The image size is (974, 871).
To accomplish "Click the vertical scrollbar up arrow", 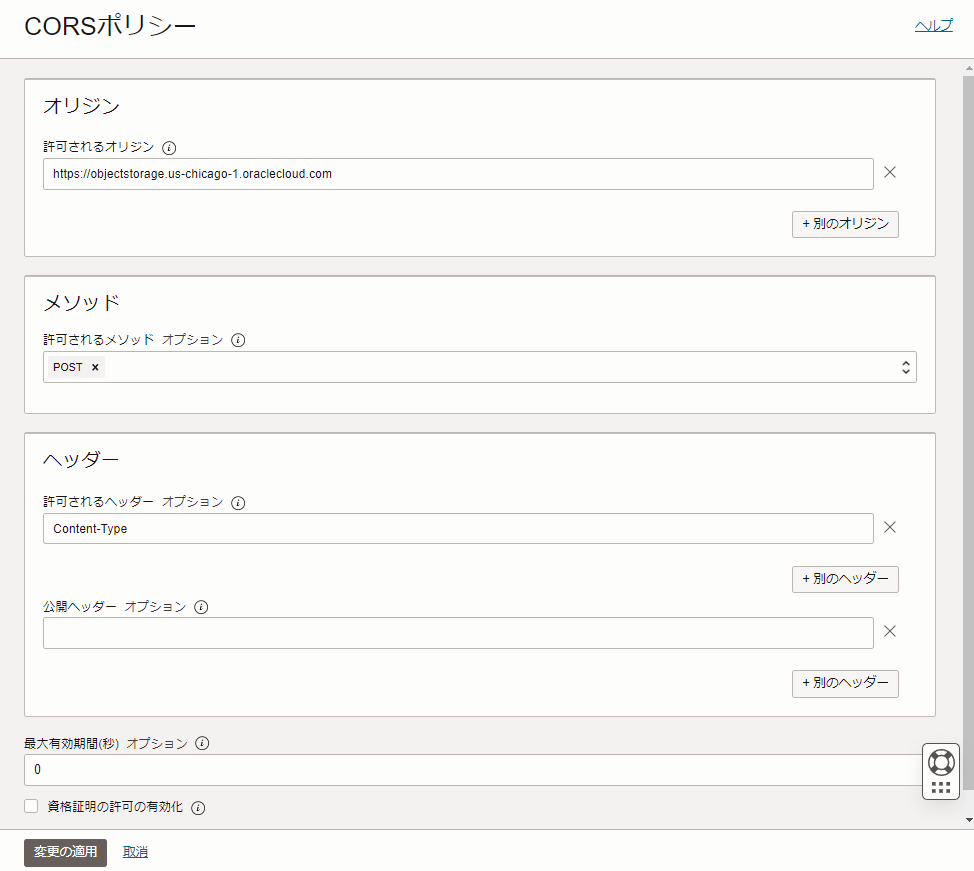I will click(x=968, y=68).
